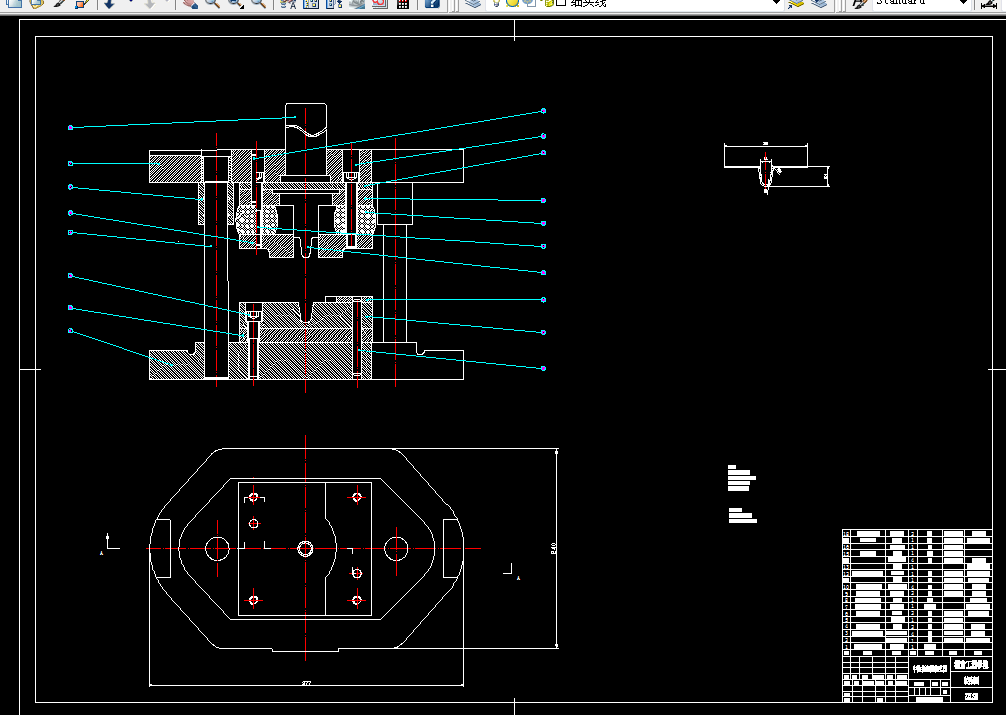This screenshot has width=1006, height=715.
Task: Open the Layer Properties Manager icon
Action: (473, 3)
